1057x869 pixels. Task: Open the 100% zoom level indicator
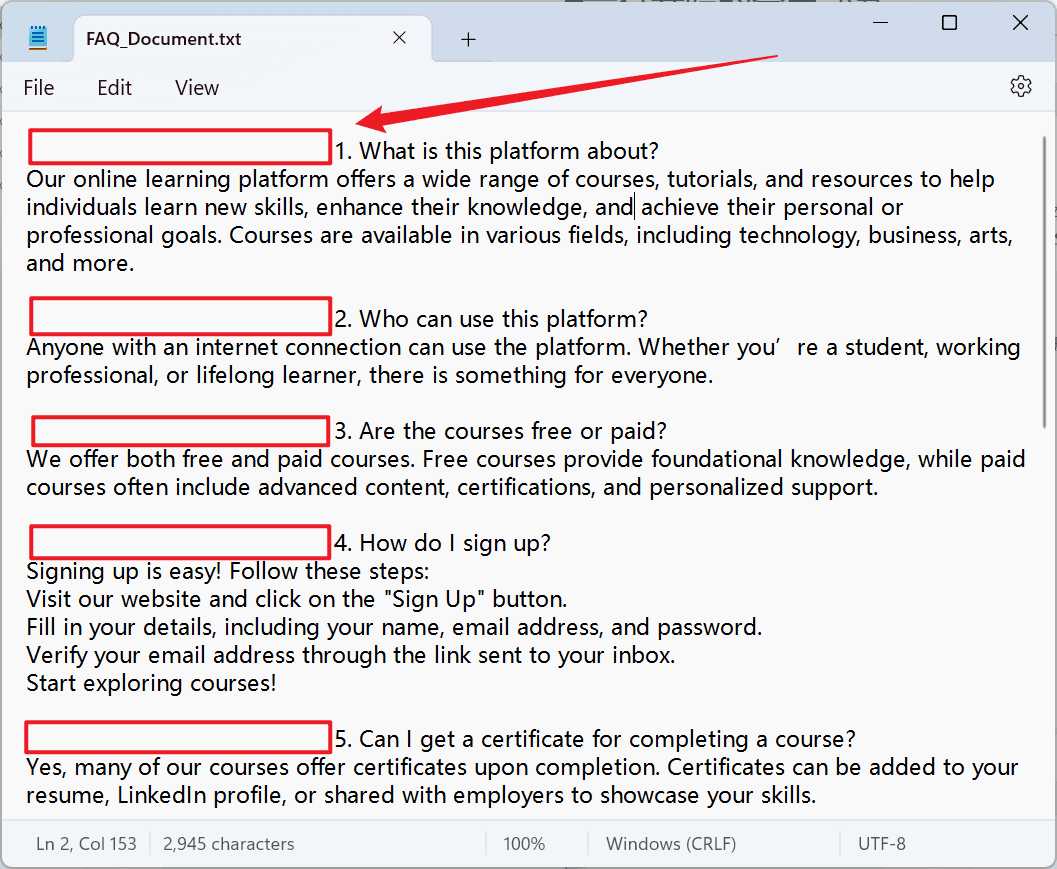(524, 844)
